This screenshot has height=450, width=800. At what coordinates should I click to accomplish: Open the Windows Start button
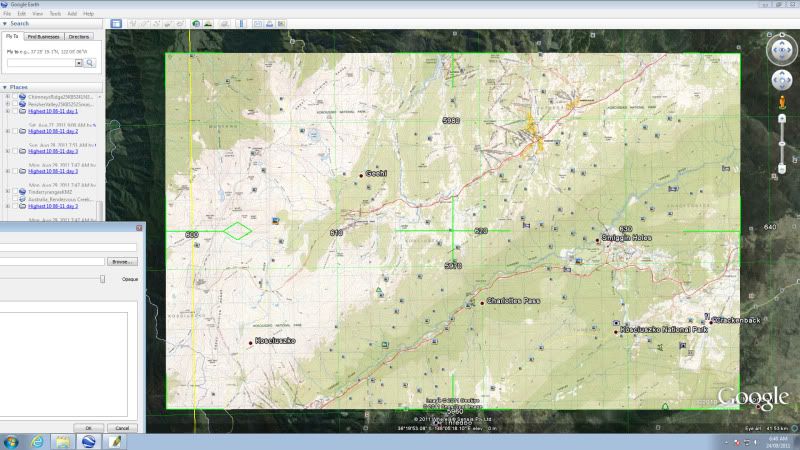(x=11, y=441)
